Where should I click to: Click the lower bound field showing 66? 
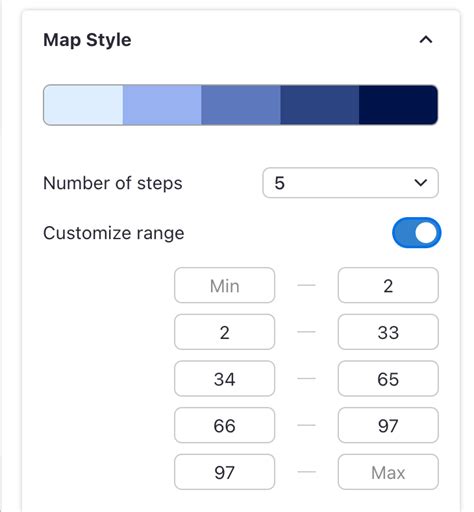pos(225,425)
